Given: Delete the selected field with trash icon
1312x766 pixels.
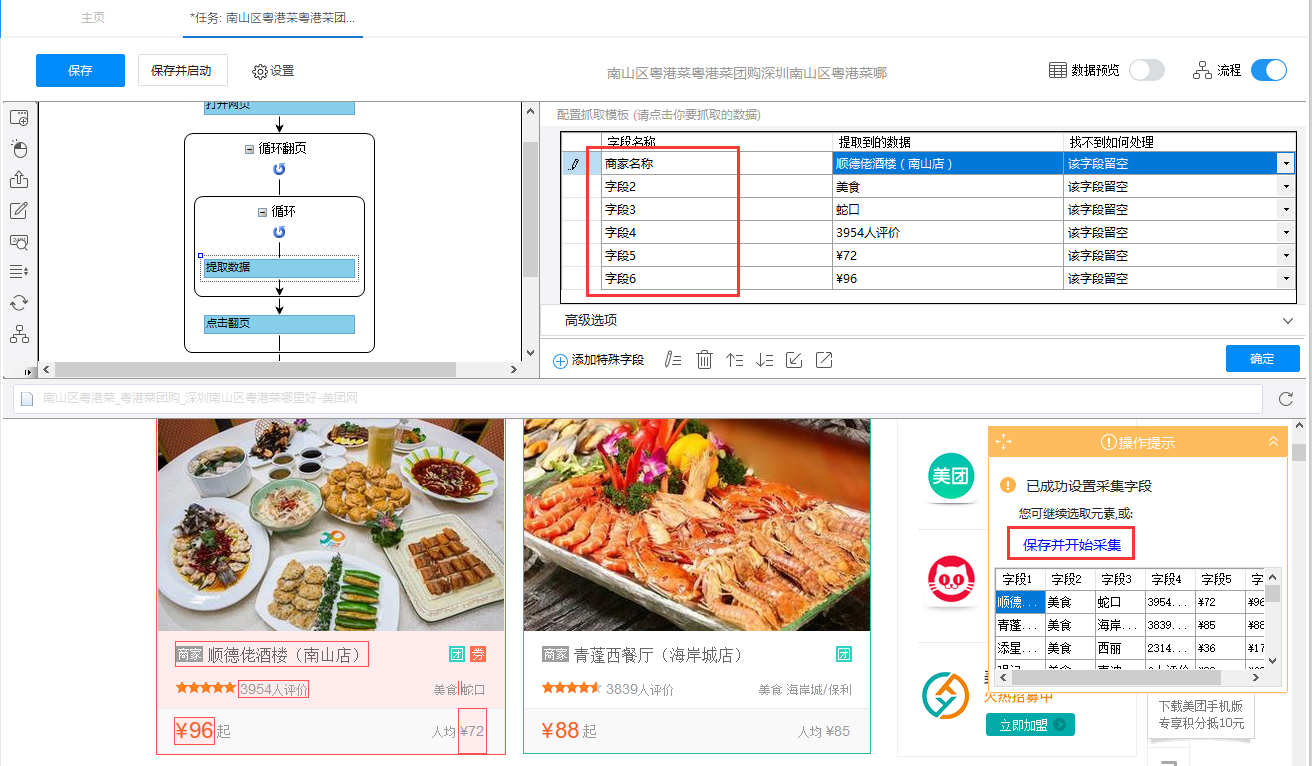Looking at the screenshot, I should [704, 360].
